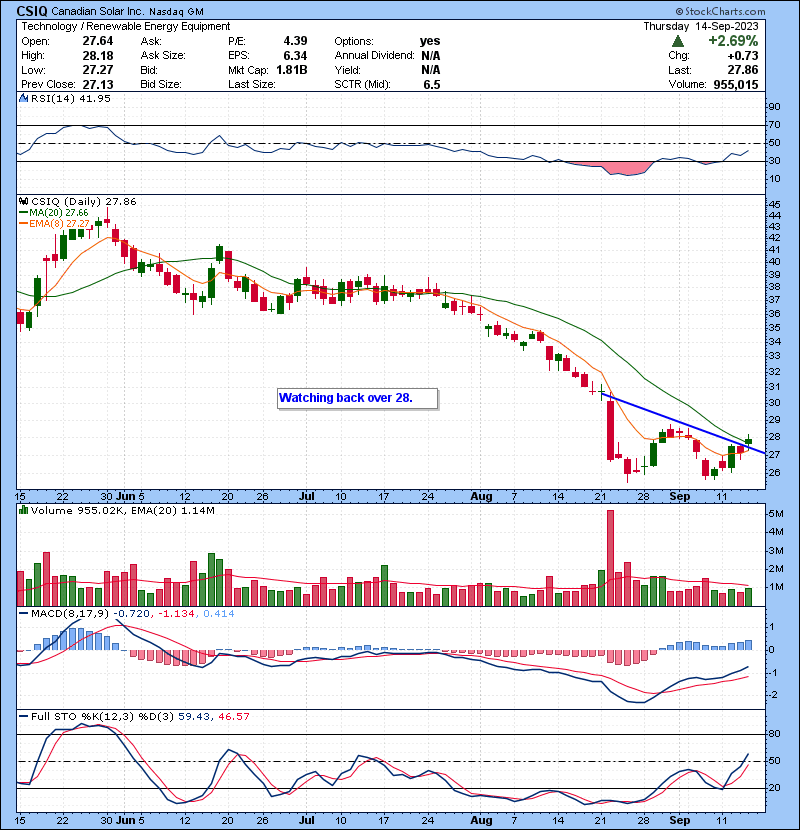
Task: Click the Options 'yes' value in header
Action: pos(431,41)
